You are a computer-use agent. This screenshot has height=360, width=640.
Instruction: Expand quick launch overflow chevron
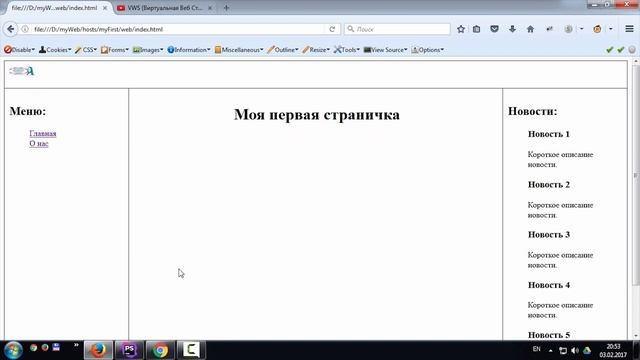(76, 345)
